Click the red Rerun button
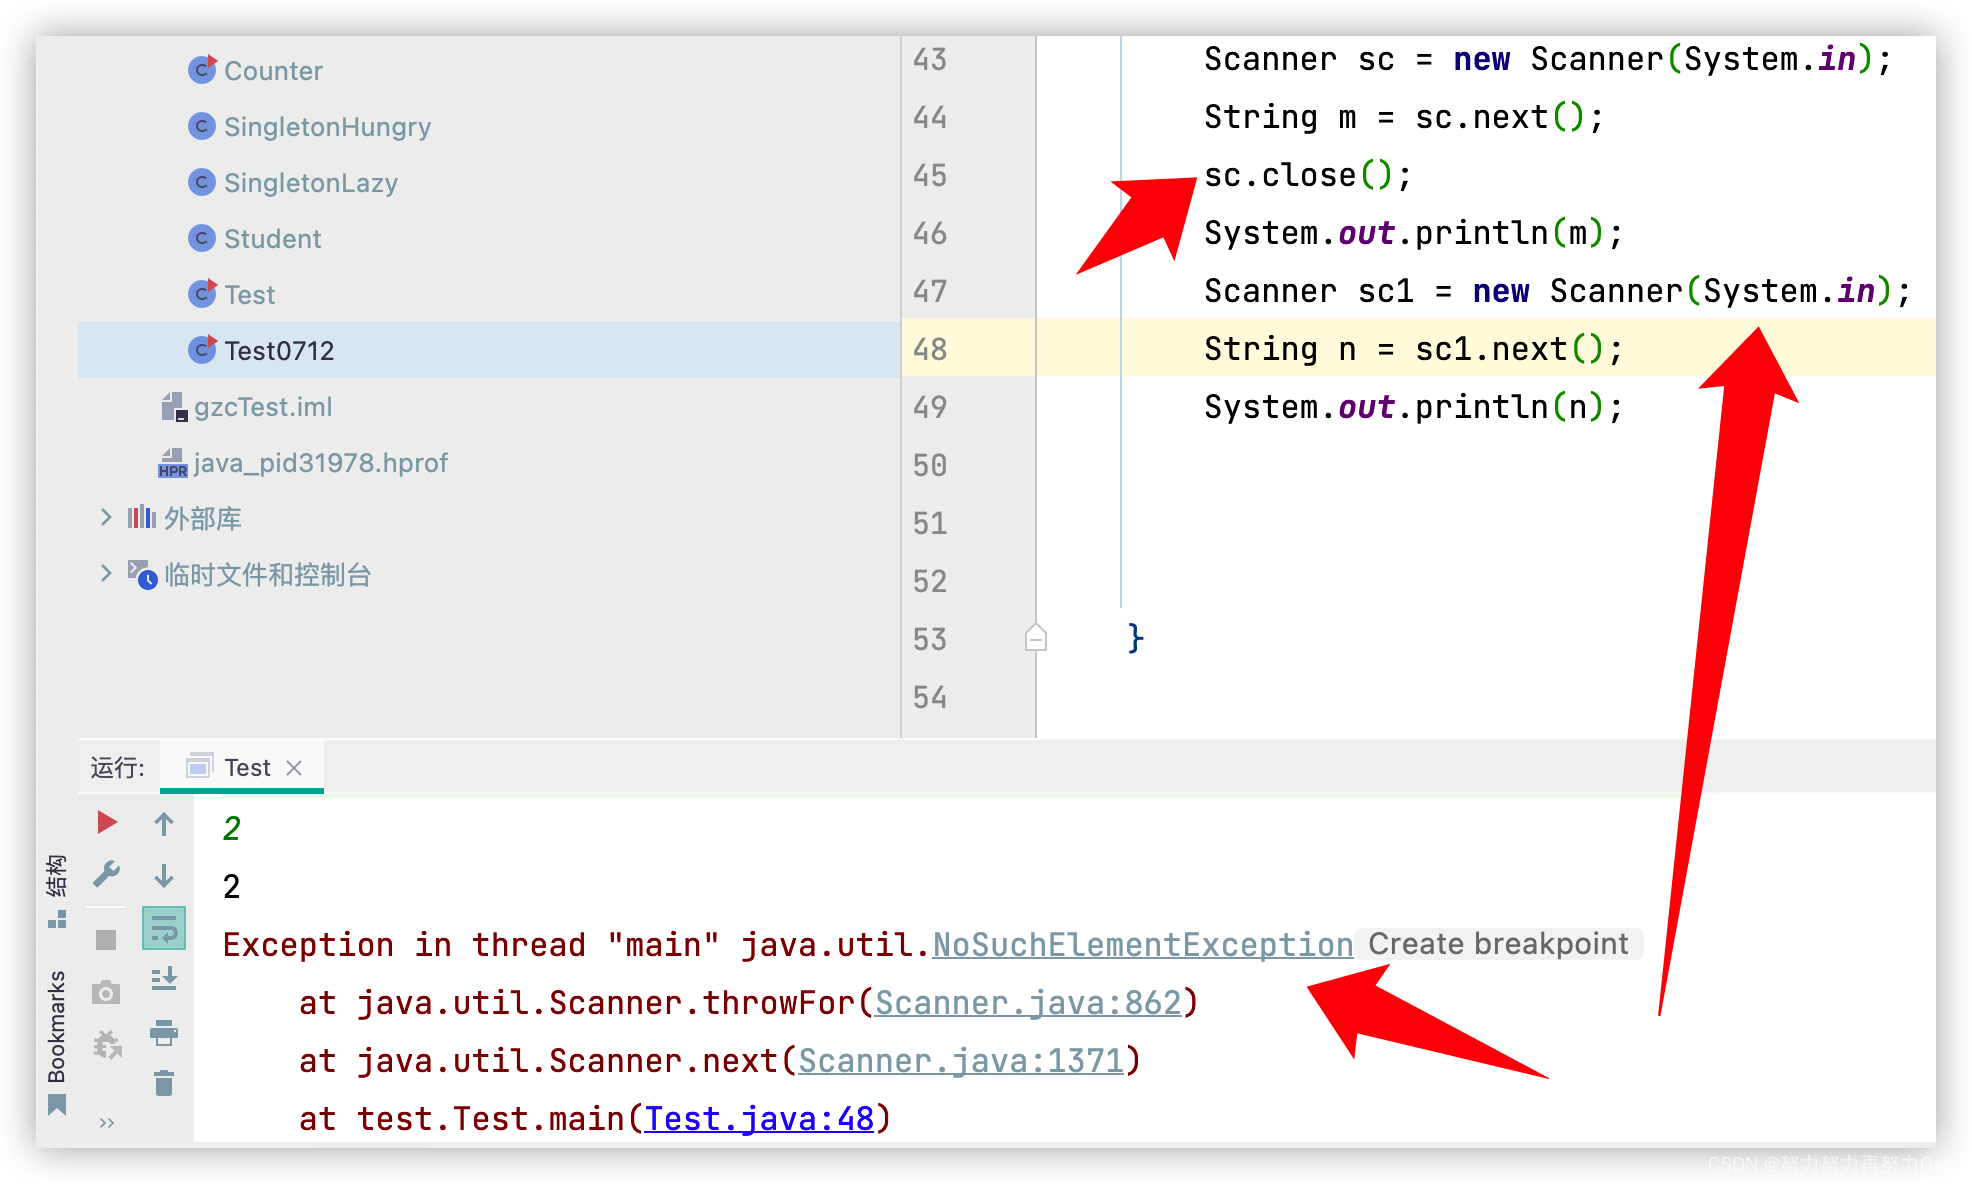The width and height of the screenshot is (1972, 1184). coord(107,823)
